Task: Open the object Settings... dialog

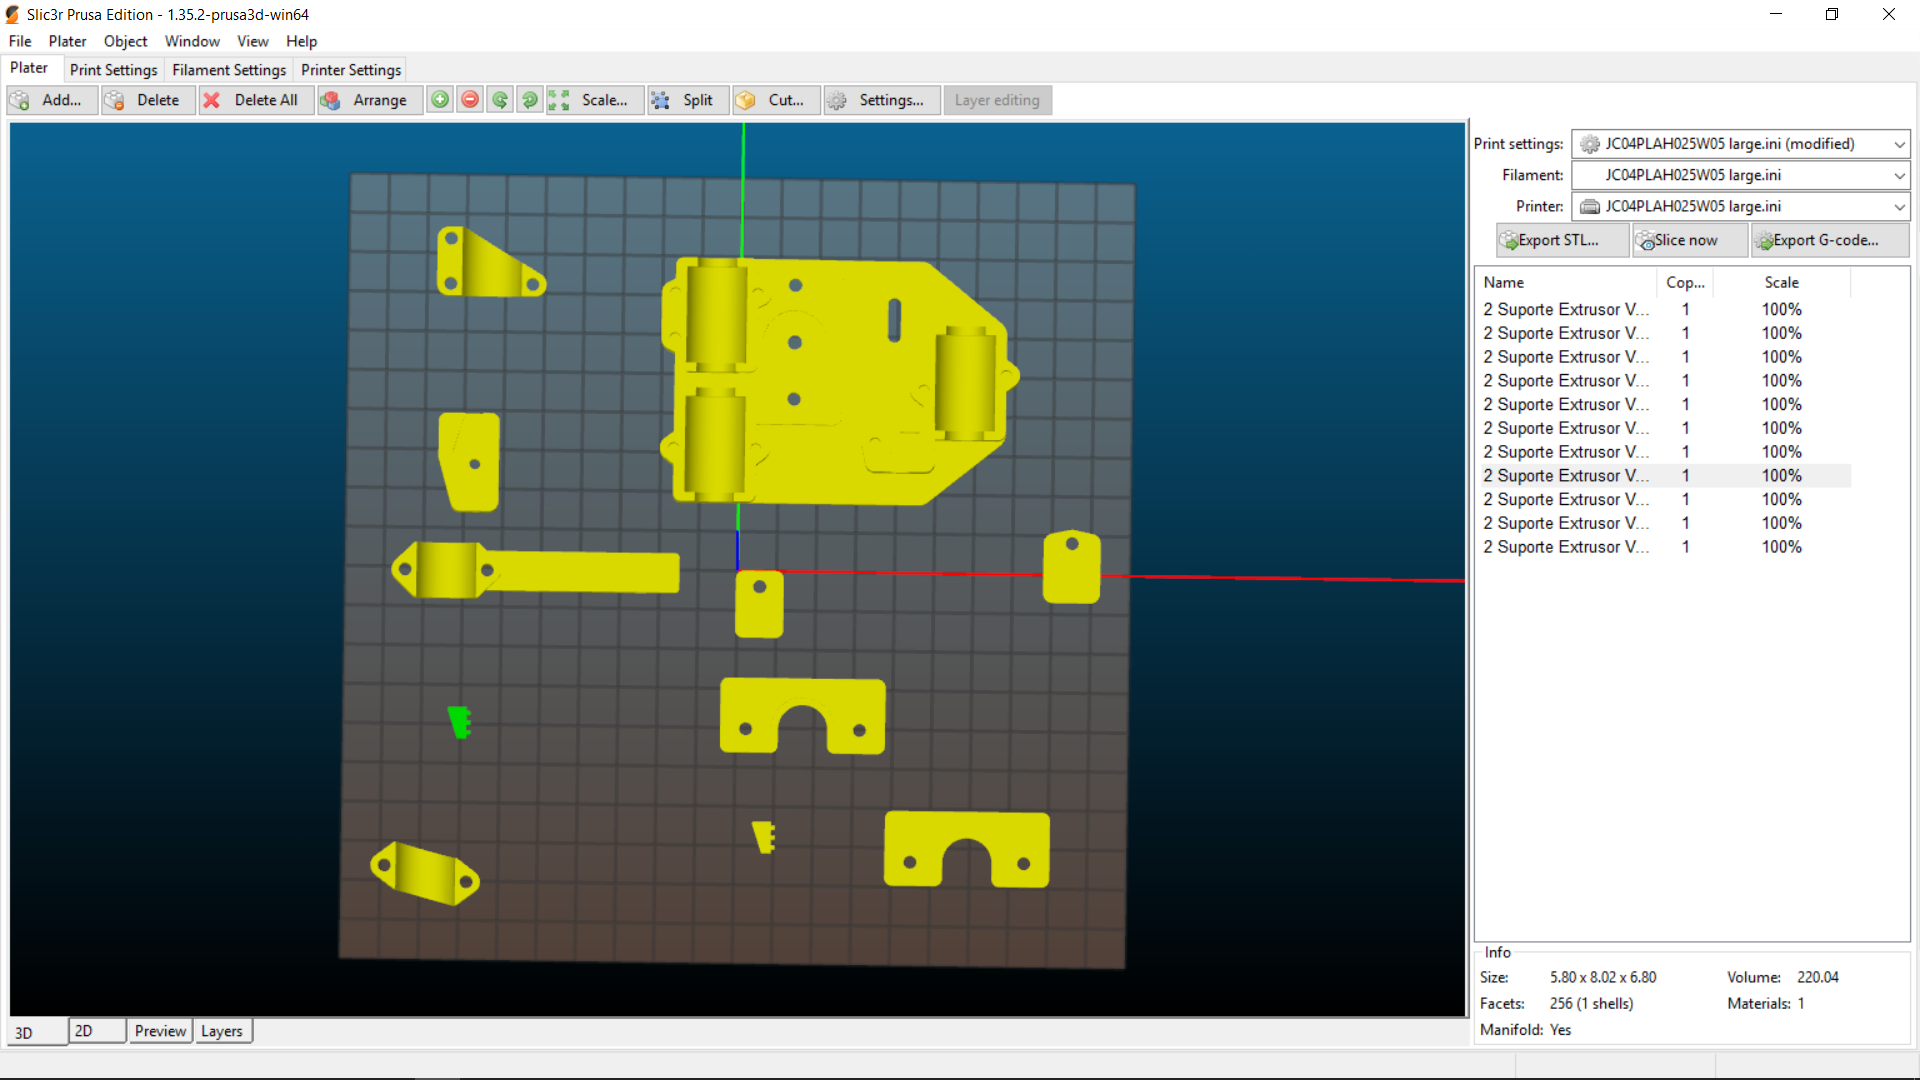Action: tap(882, 100)
